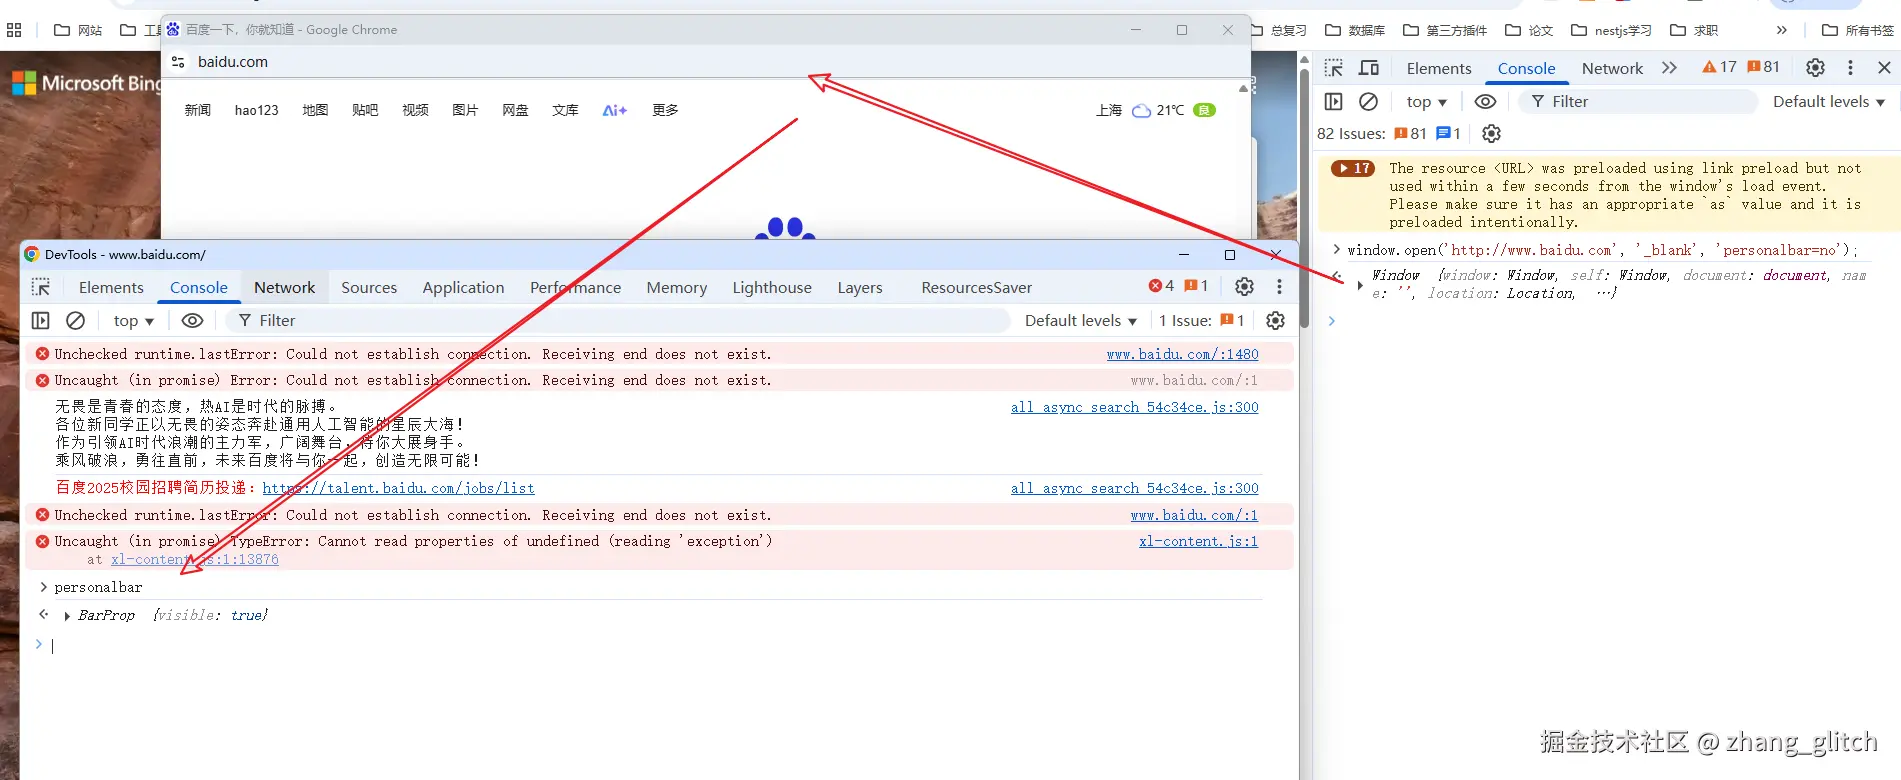Open the nestjs学习 bookmark folder
The image size is (1901, 780).
[x=1611, y=30]
